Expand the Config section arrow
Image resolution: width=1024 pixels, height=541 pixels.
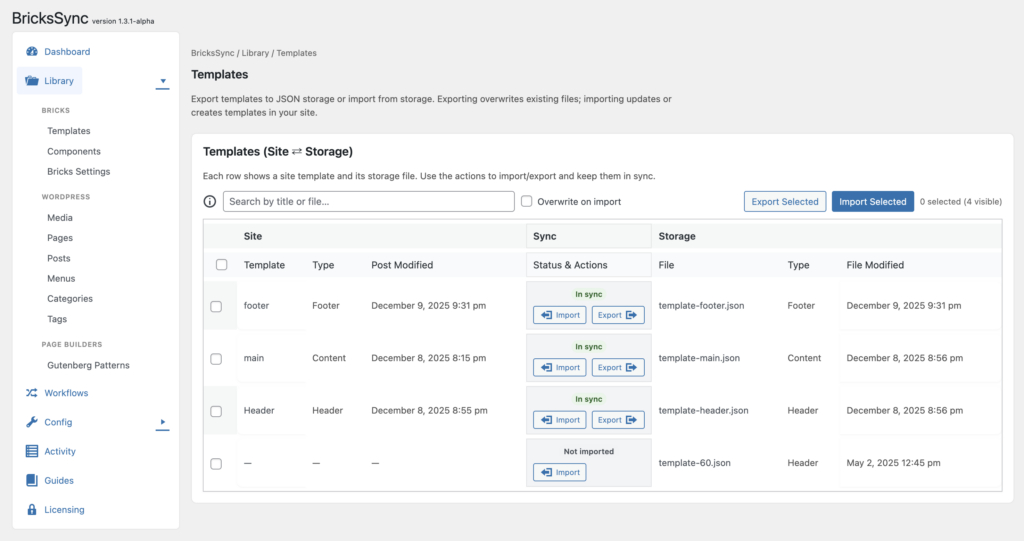162,422
